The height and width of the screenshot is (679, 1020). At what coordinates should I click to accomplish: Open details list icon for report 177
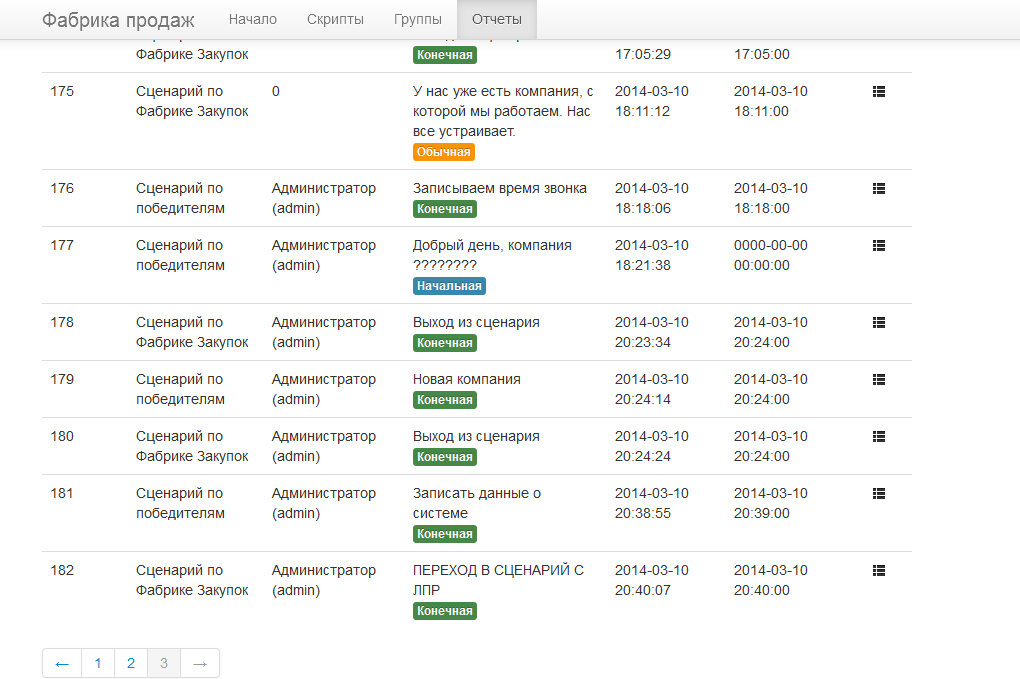click(878, 246)
